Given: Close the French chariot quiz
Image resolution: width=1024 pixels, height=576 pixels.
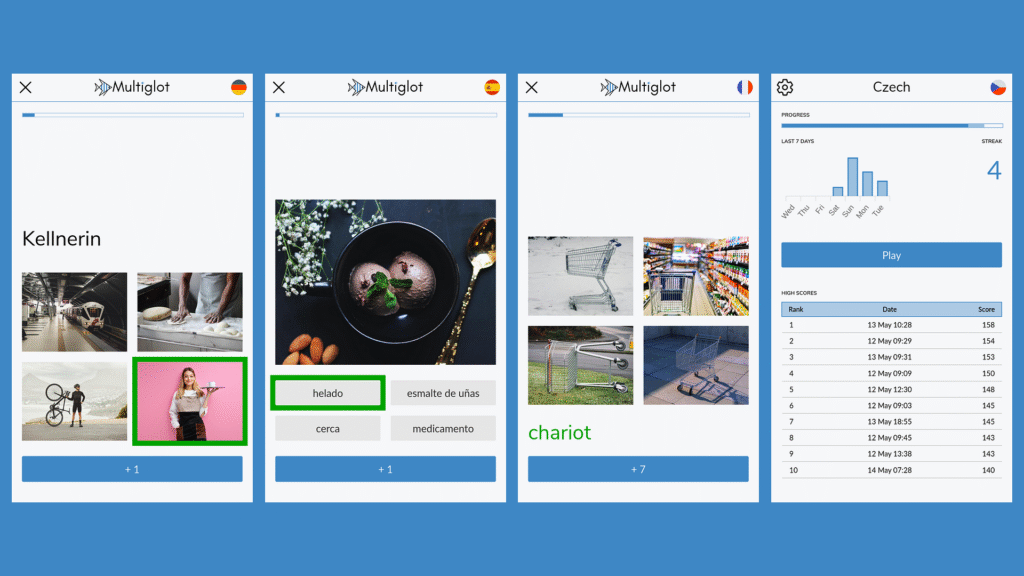Looking at the screenshot, I should click(x=532, y=87).
